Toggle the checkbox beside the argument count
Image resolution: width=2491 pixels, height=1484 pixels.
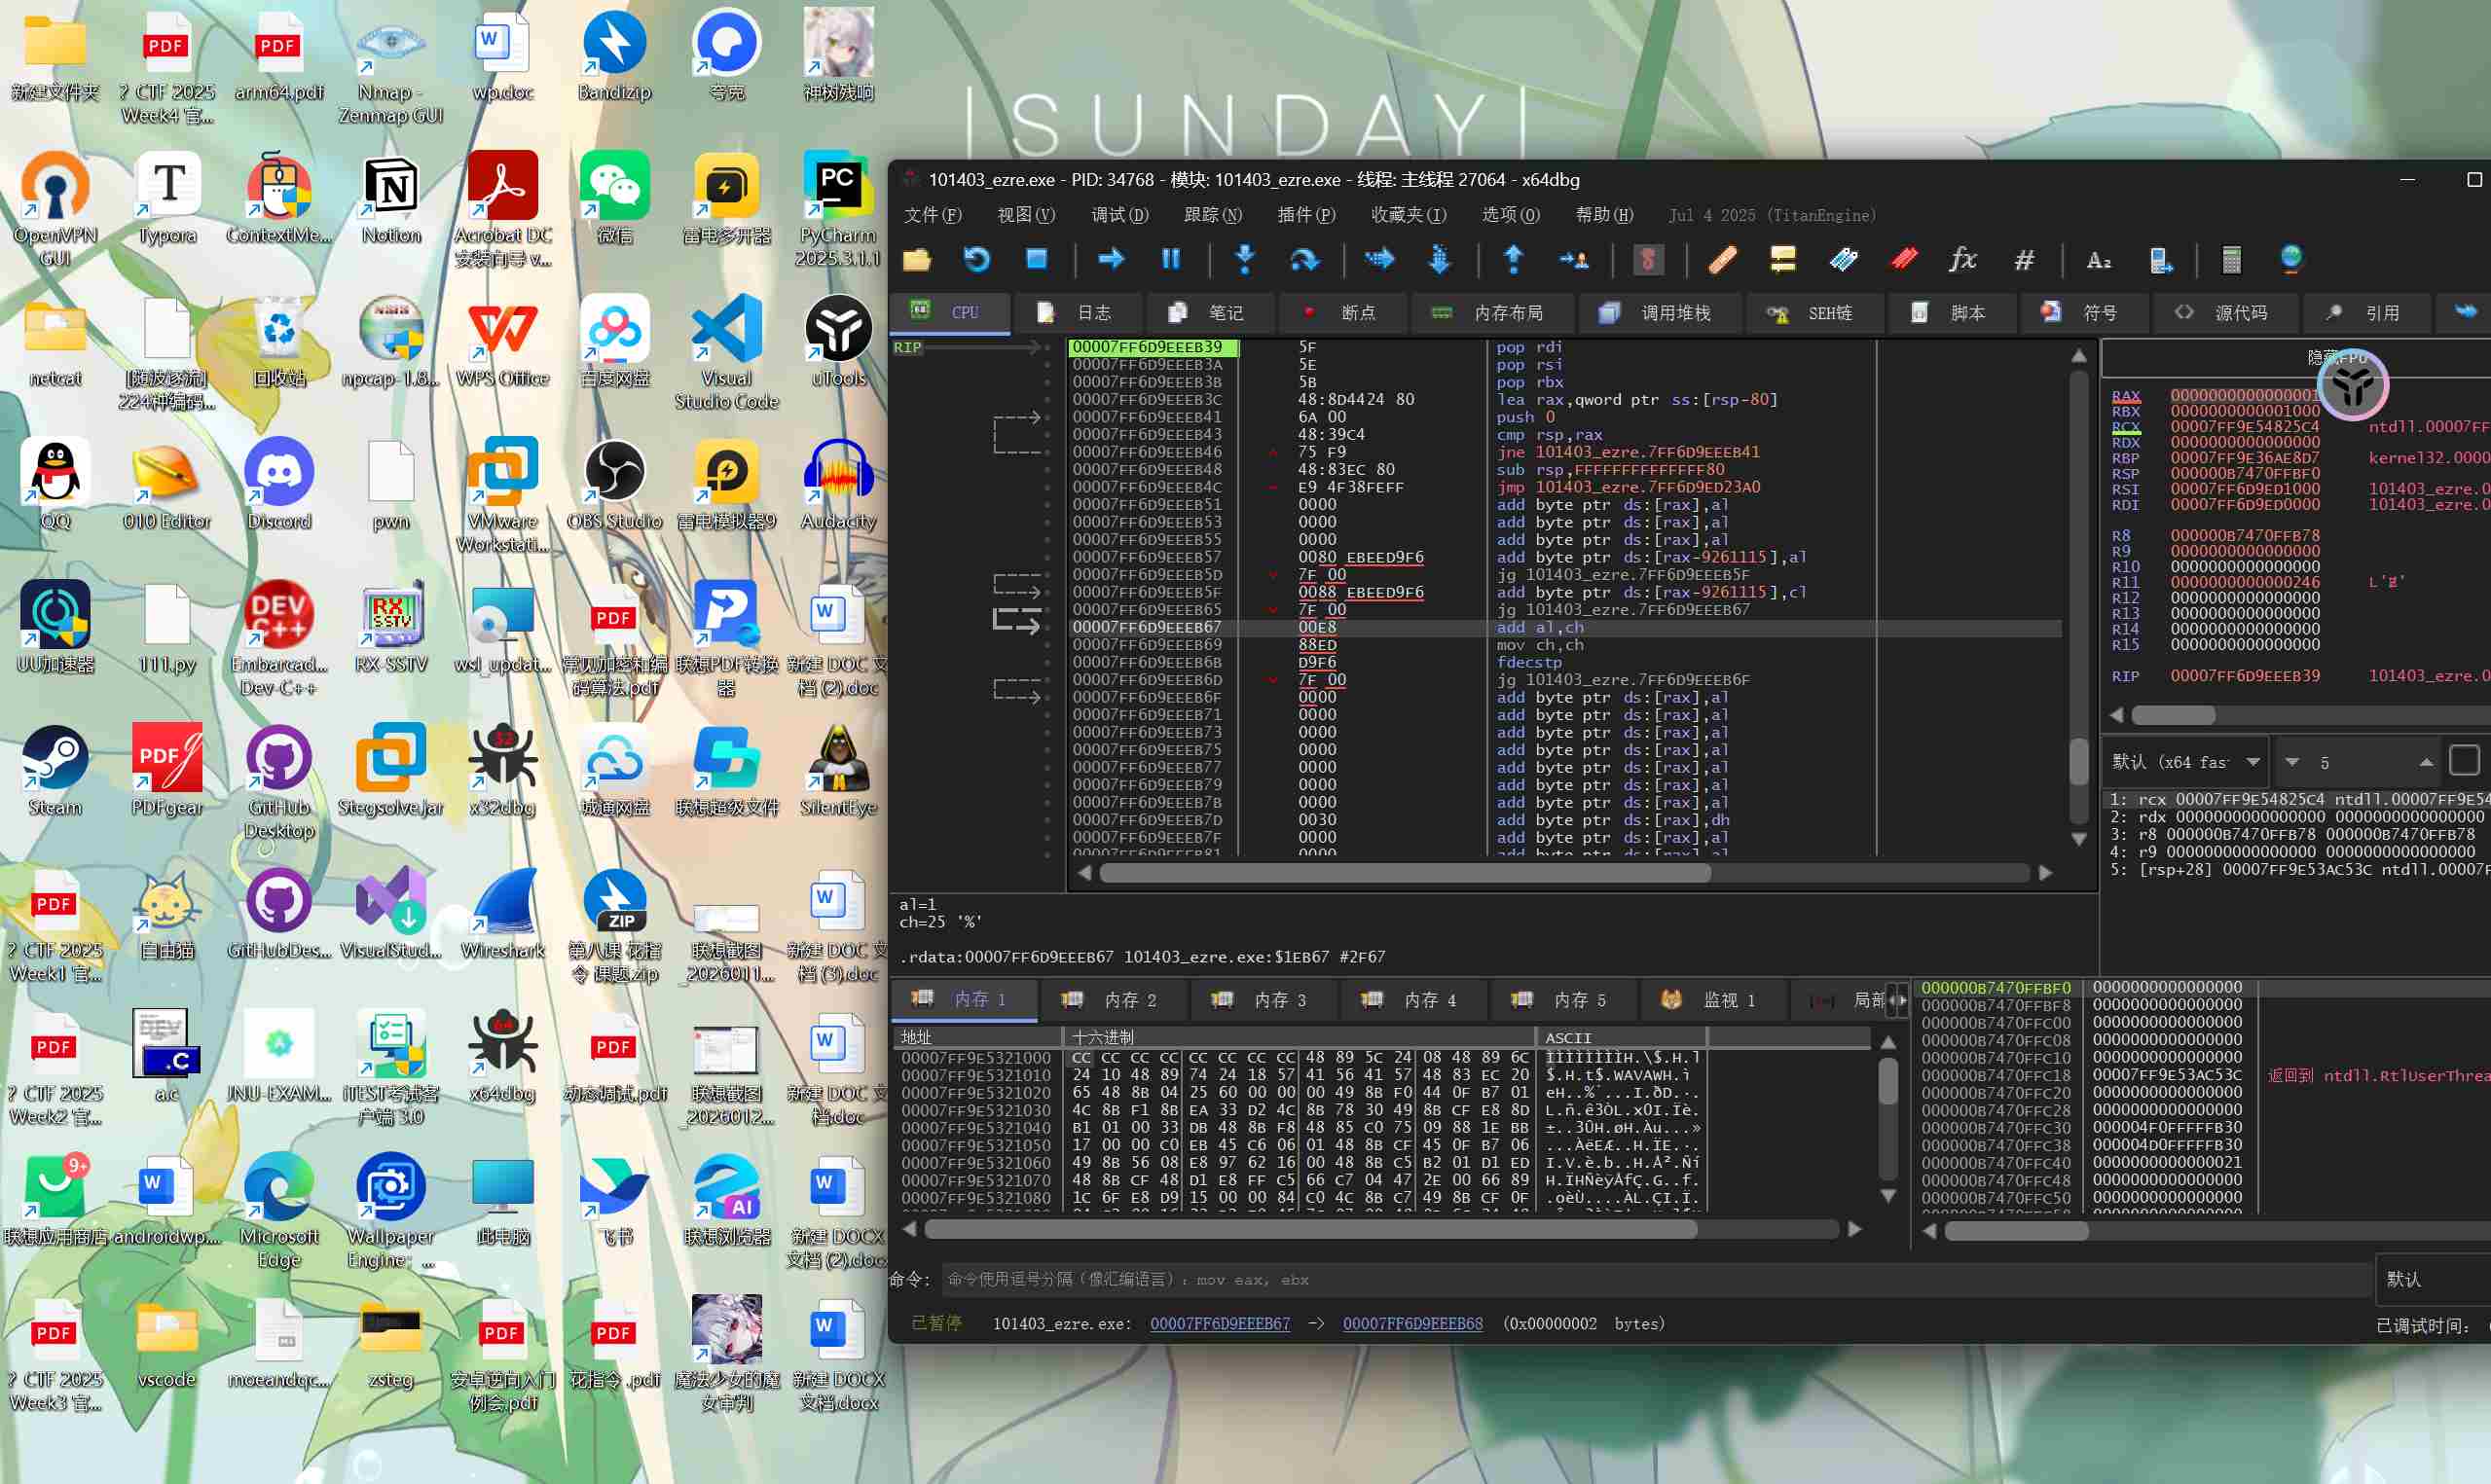2463,761
